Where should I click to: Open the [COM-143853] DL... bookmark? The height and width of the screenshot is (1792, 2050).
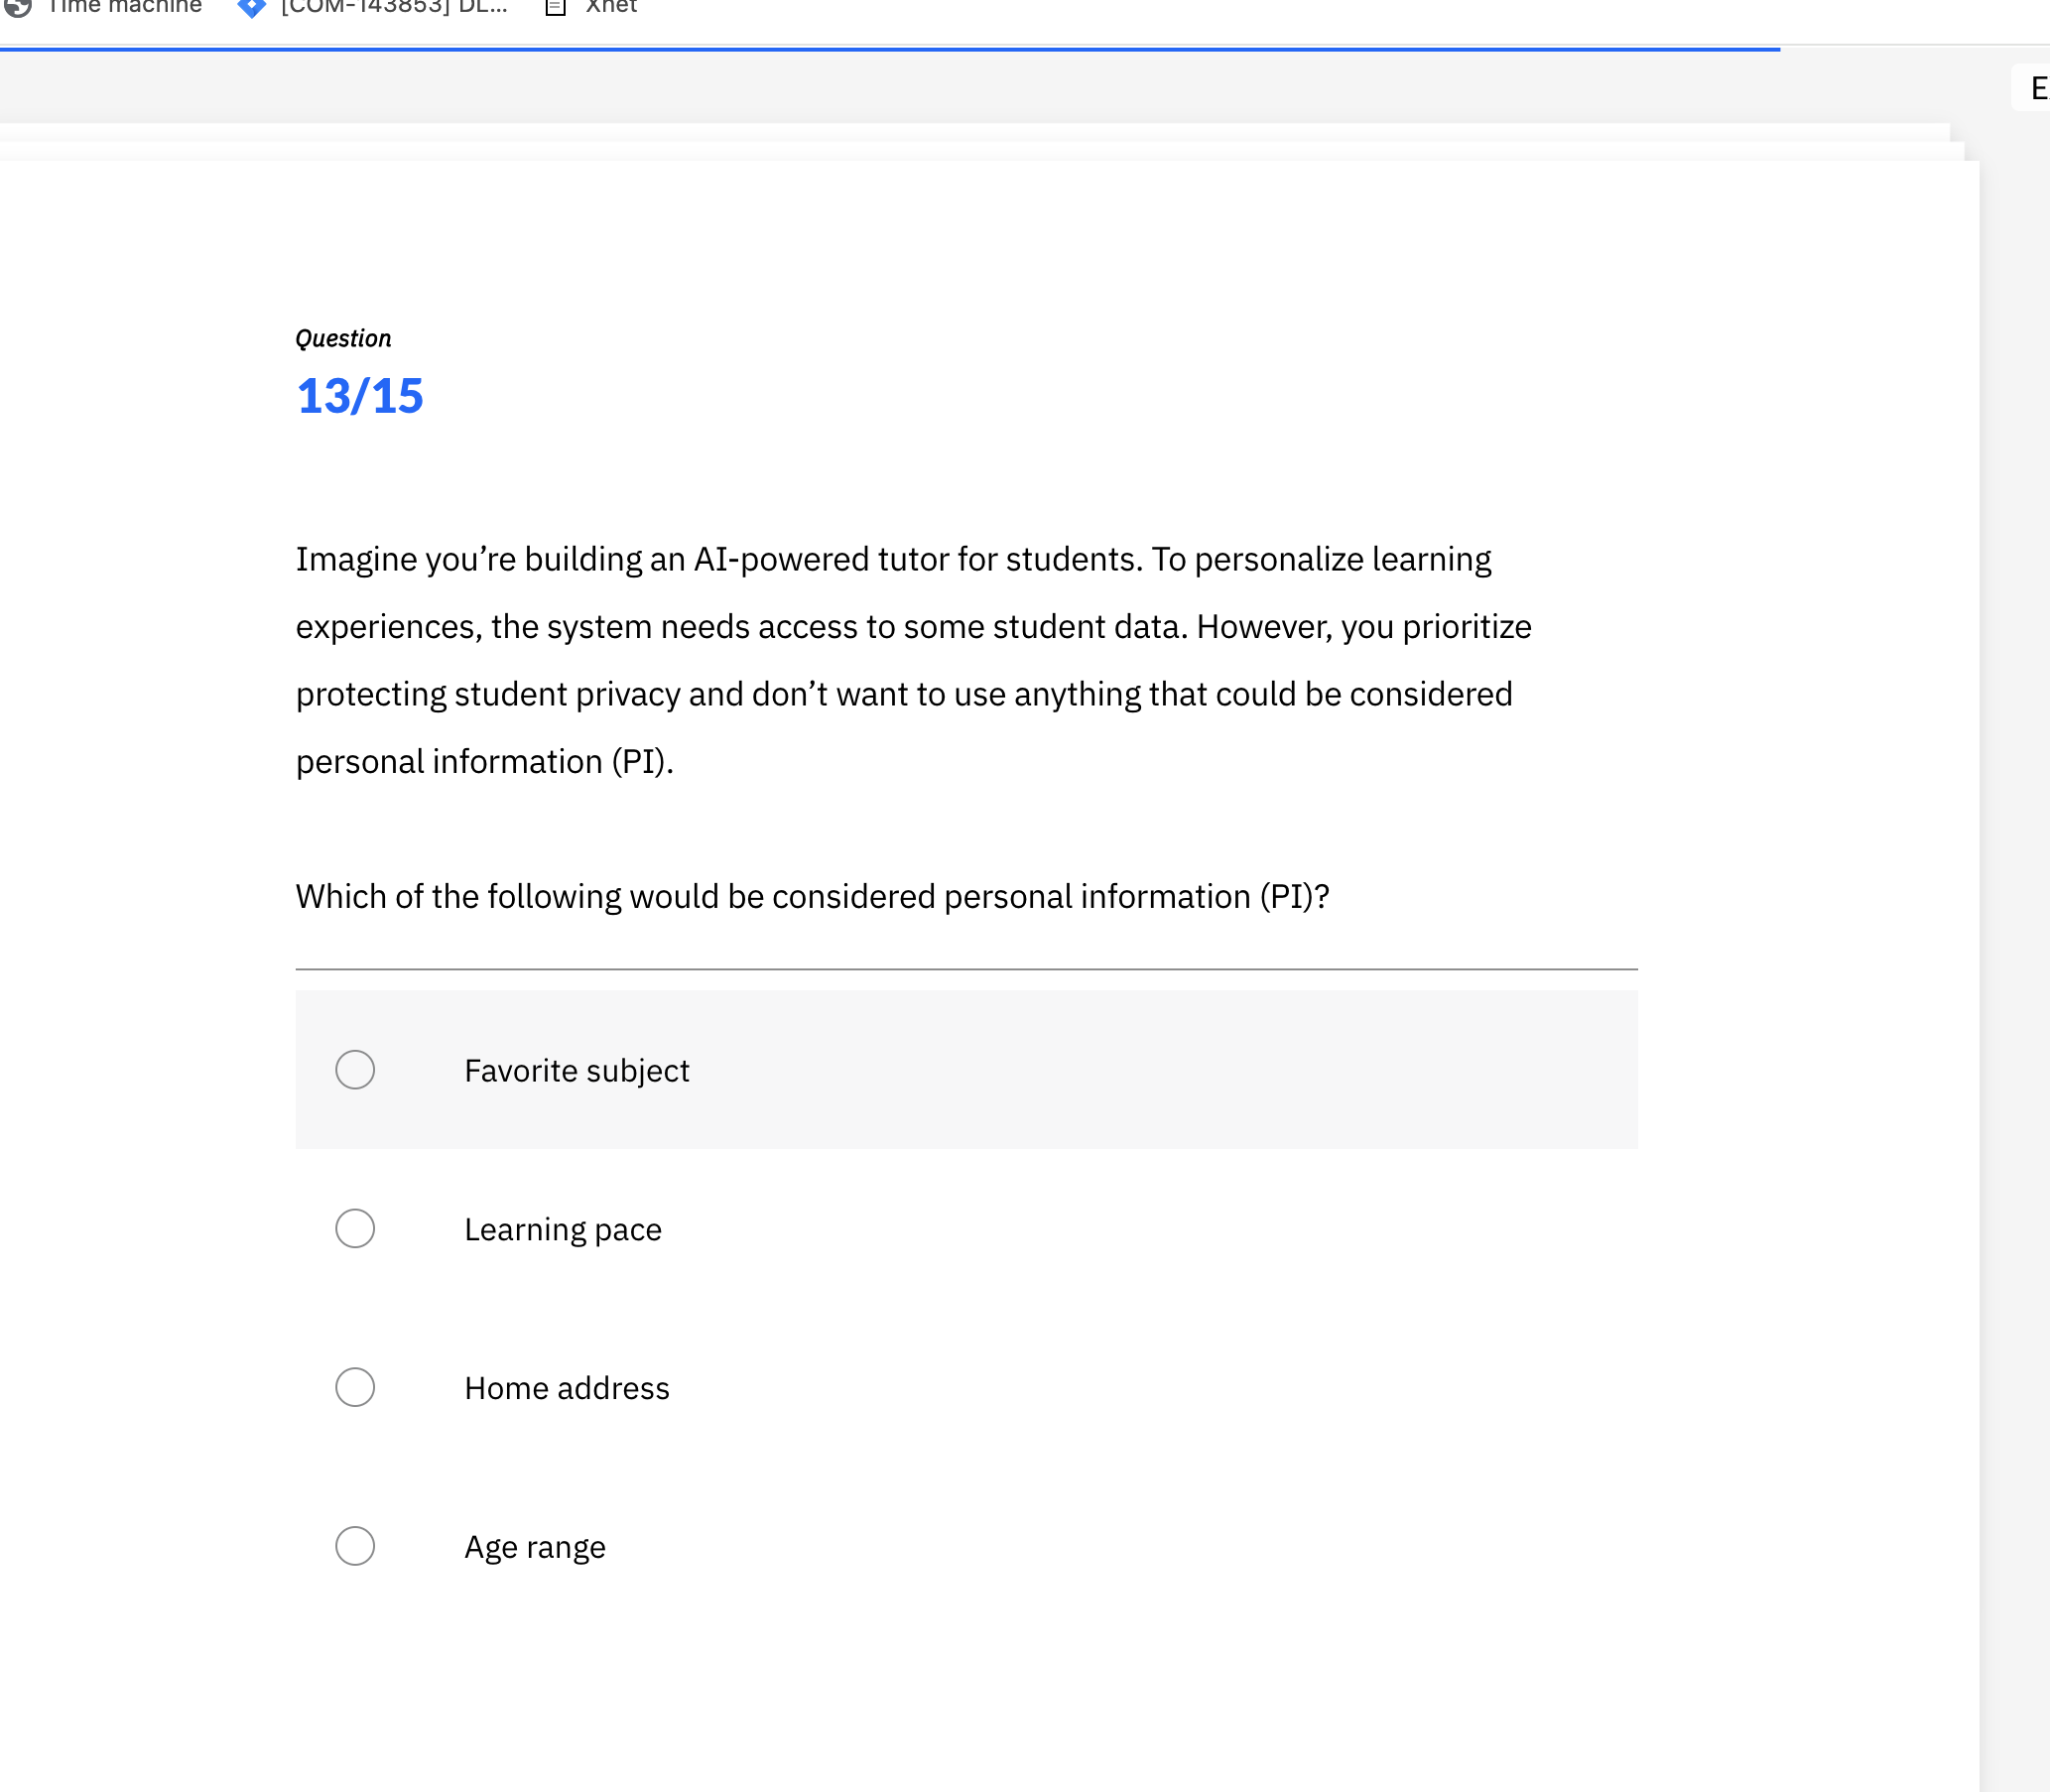pos(394,7)
